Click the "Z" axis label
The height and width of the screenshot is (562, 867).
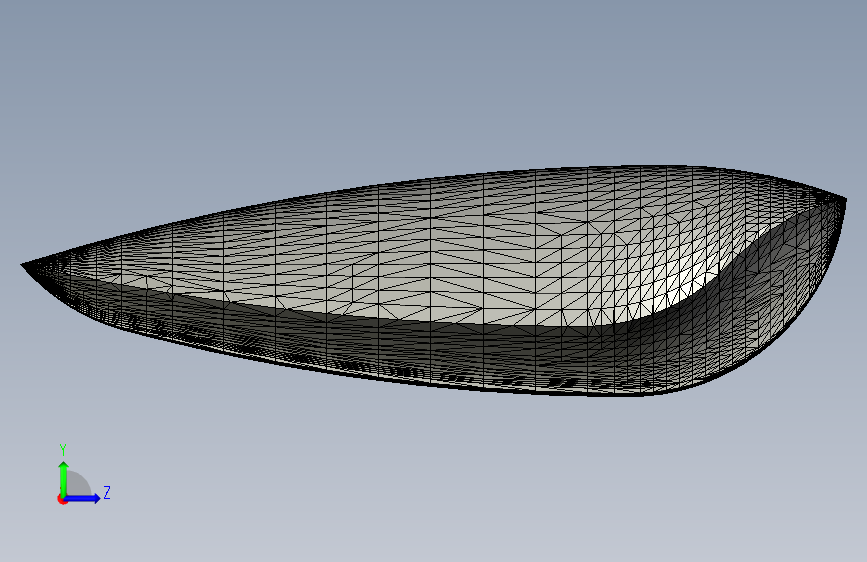(107, 492)
